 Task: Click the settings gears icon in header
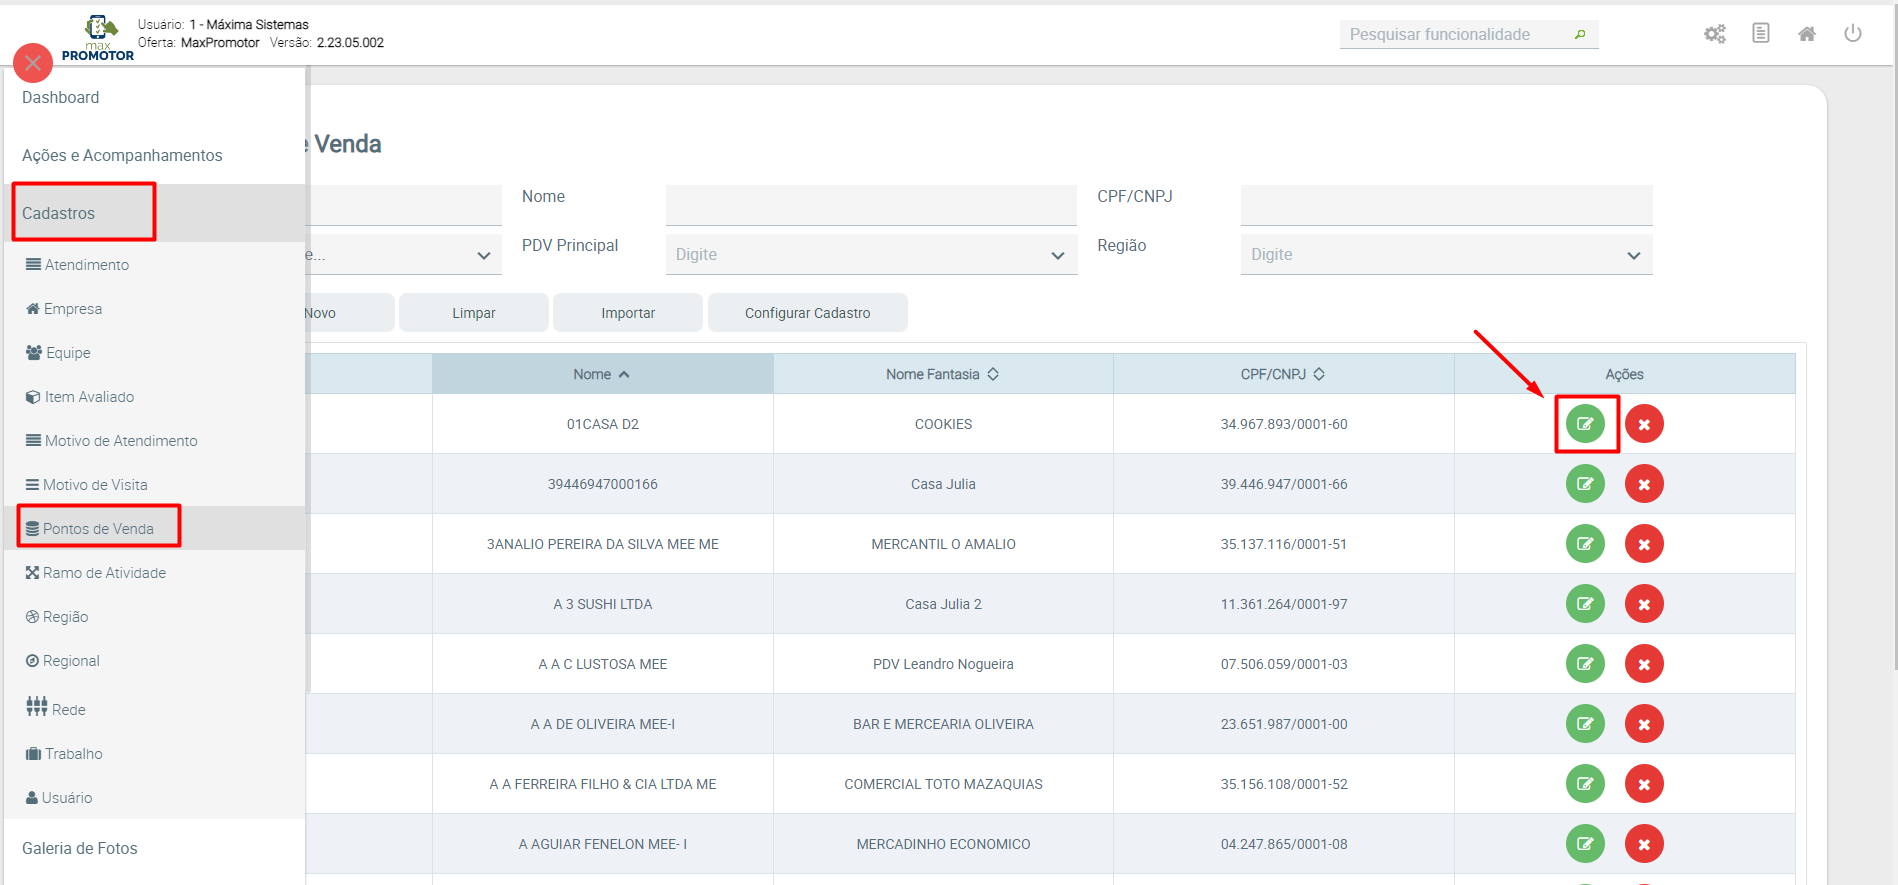pyautogui.click(x=1715, y=34)
